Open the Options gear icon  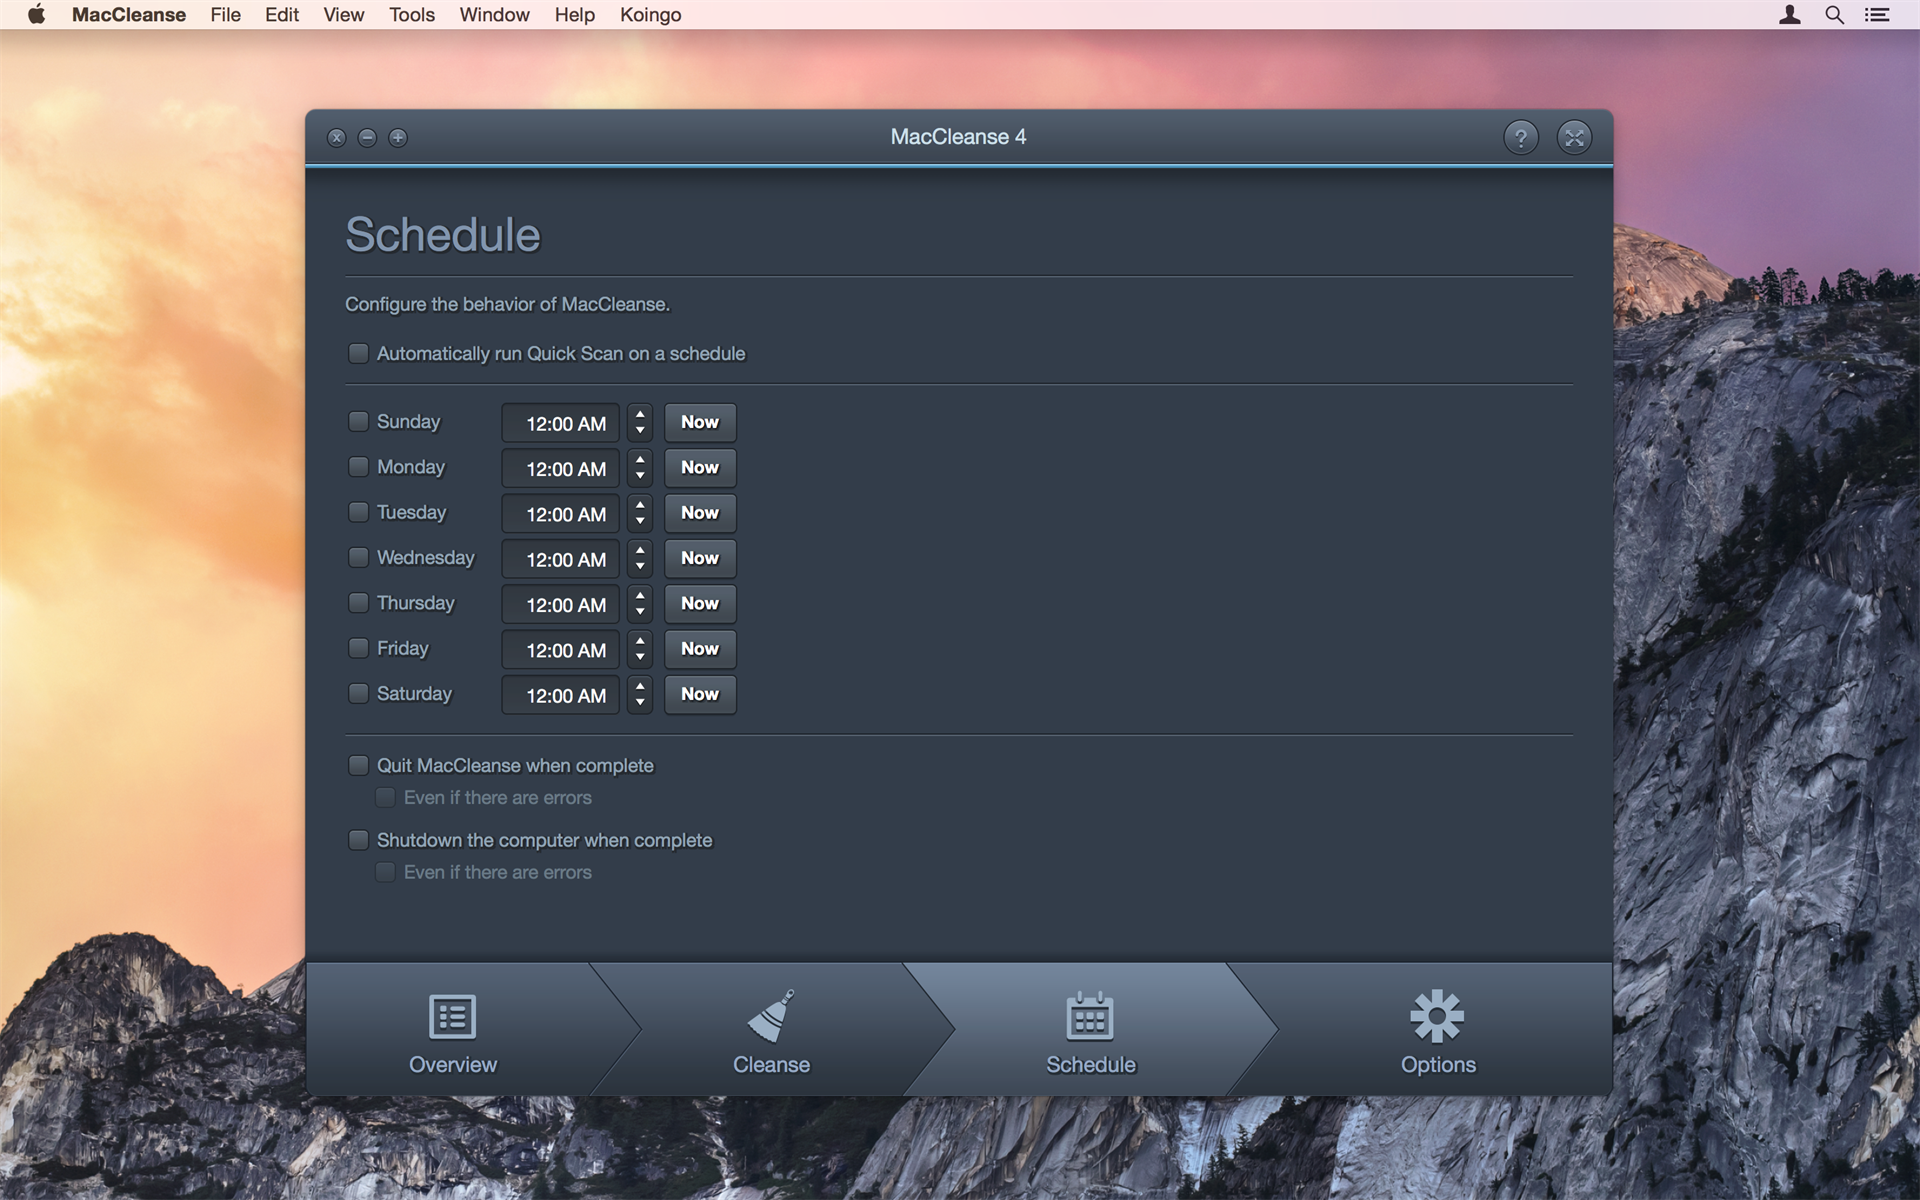coord(1437,1016)
